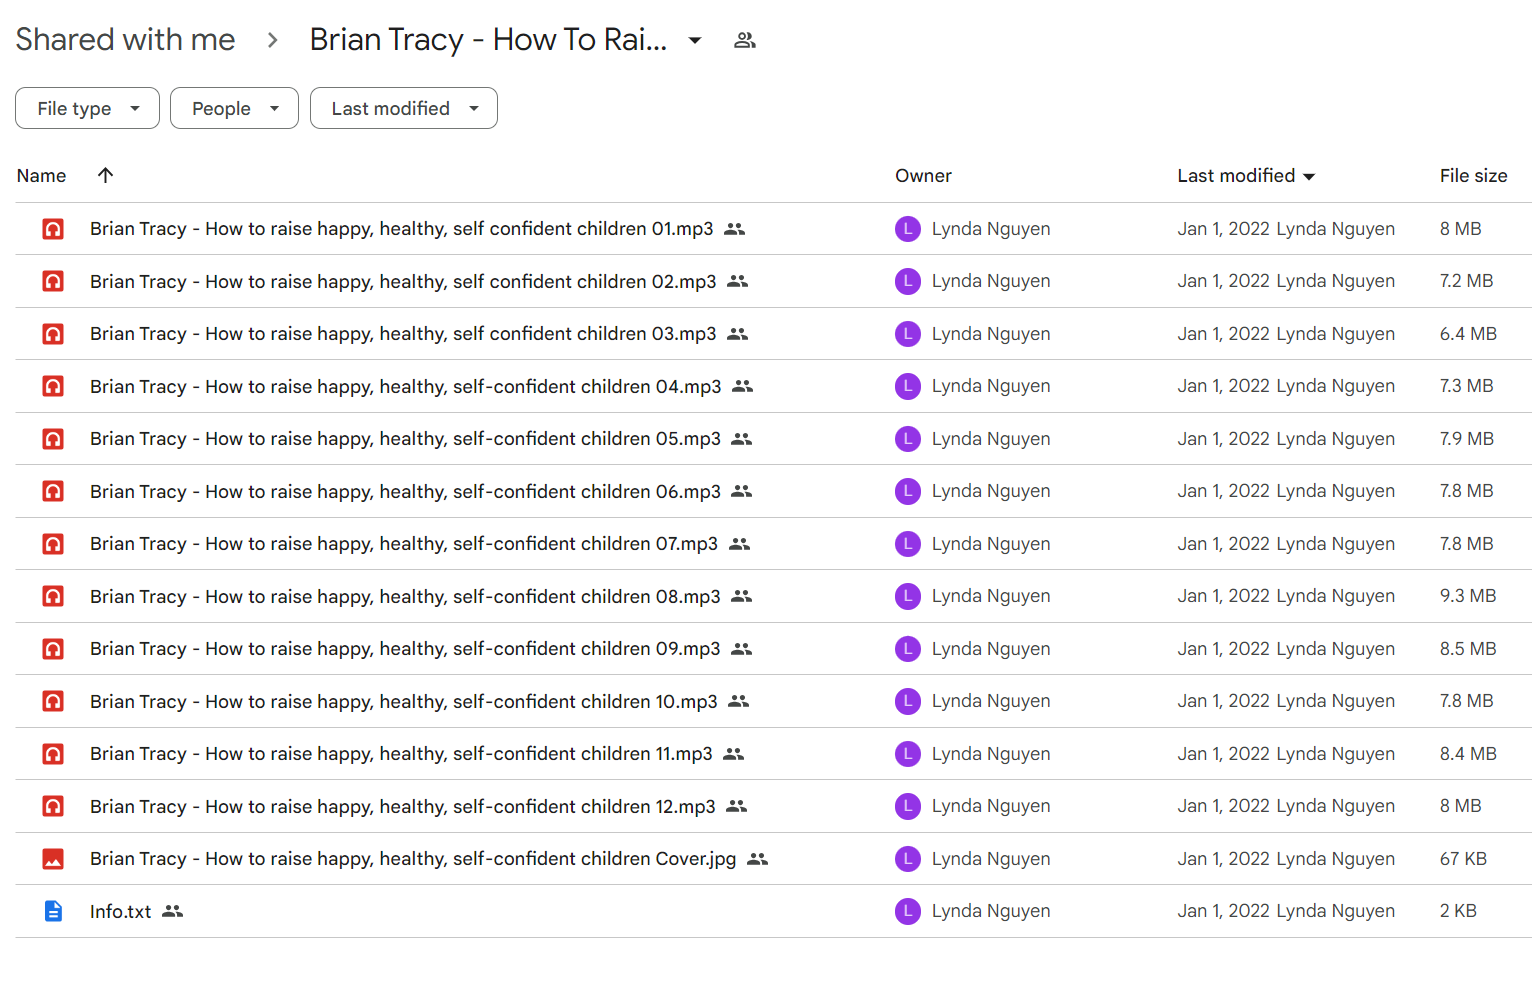Click the audio icon for children 05.mp3
This screenshot has width=1532, height=995.
point(53,439)
